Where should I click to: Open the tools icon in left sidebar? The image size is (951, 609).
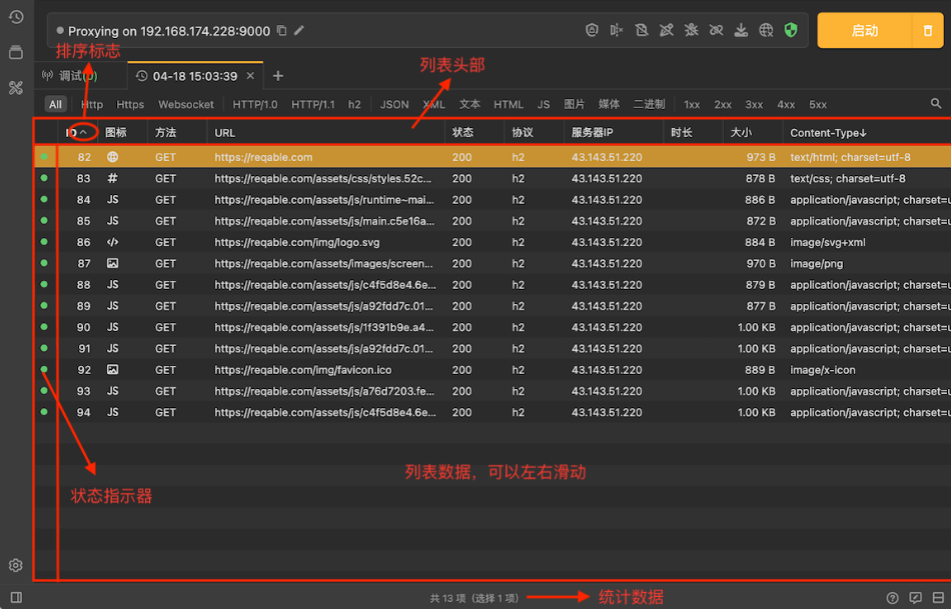pos(16,88)
